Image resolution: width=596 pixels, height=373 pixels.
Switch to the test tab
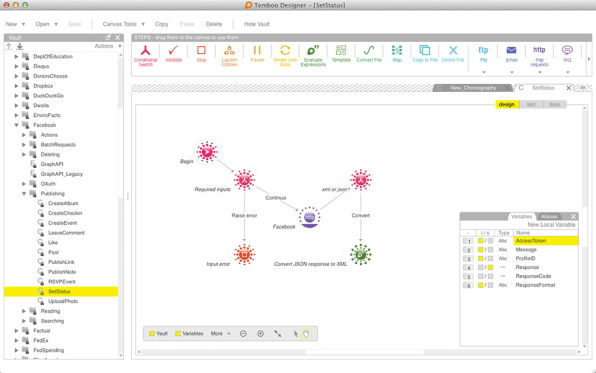pos(531,104)
